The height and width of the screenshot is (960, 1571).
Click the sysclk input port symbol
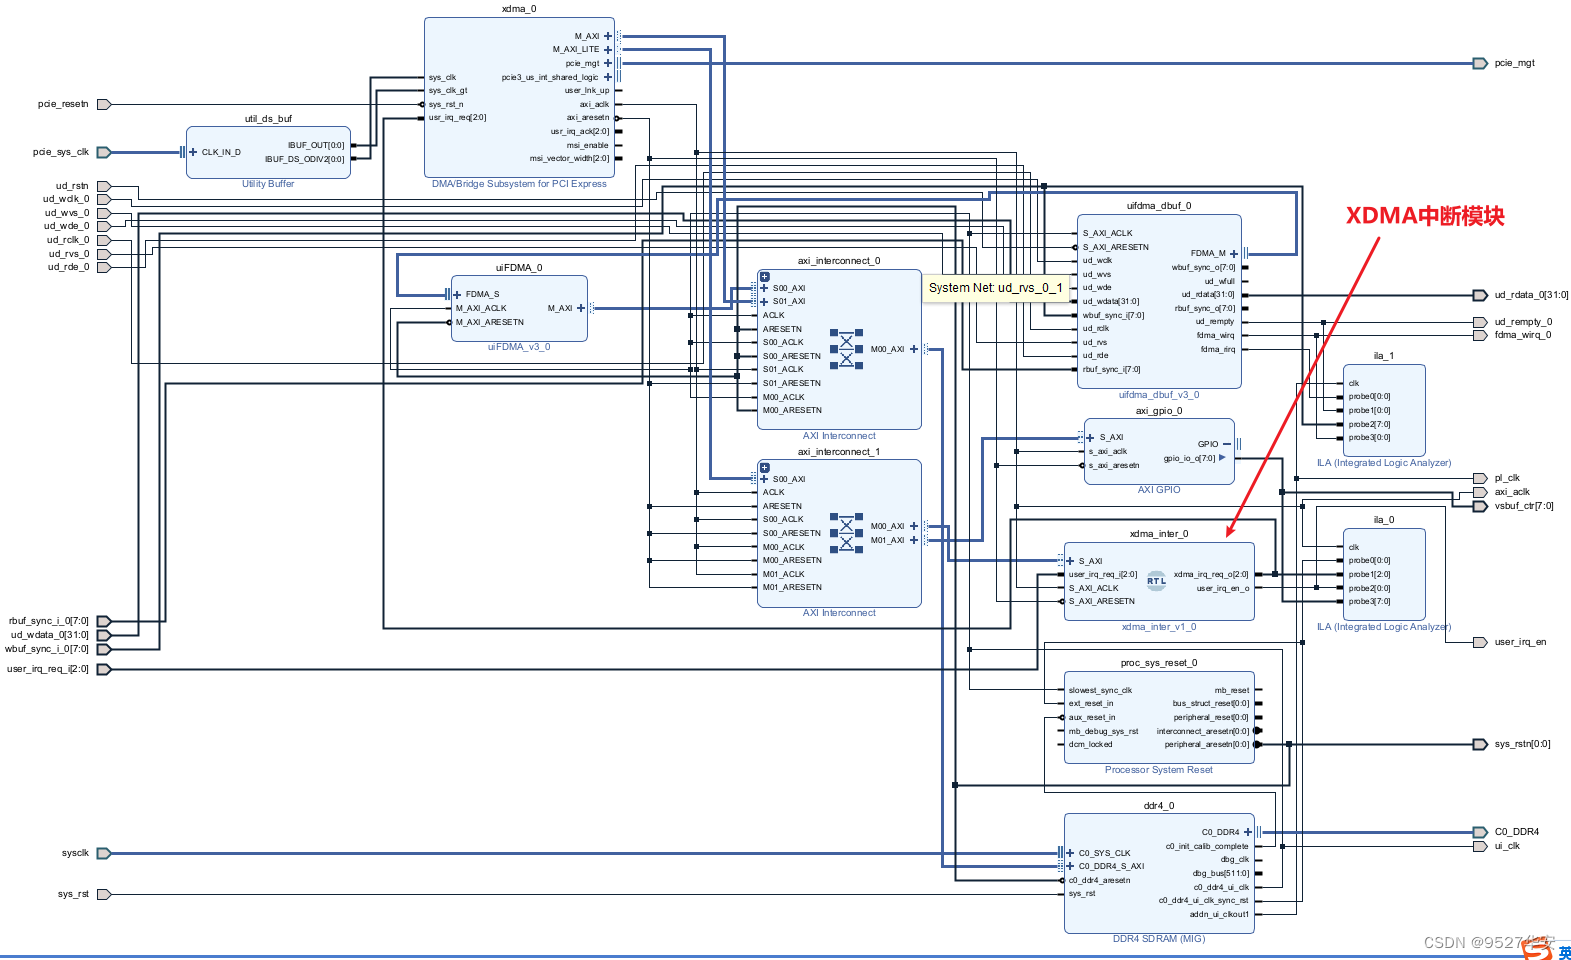[x=104, y=853]
